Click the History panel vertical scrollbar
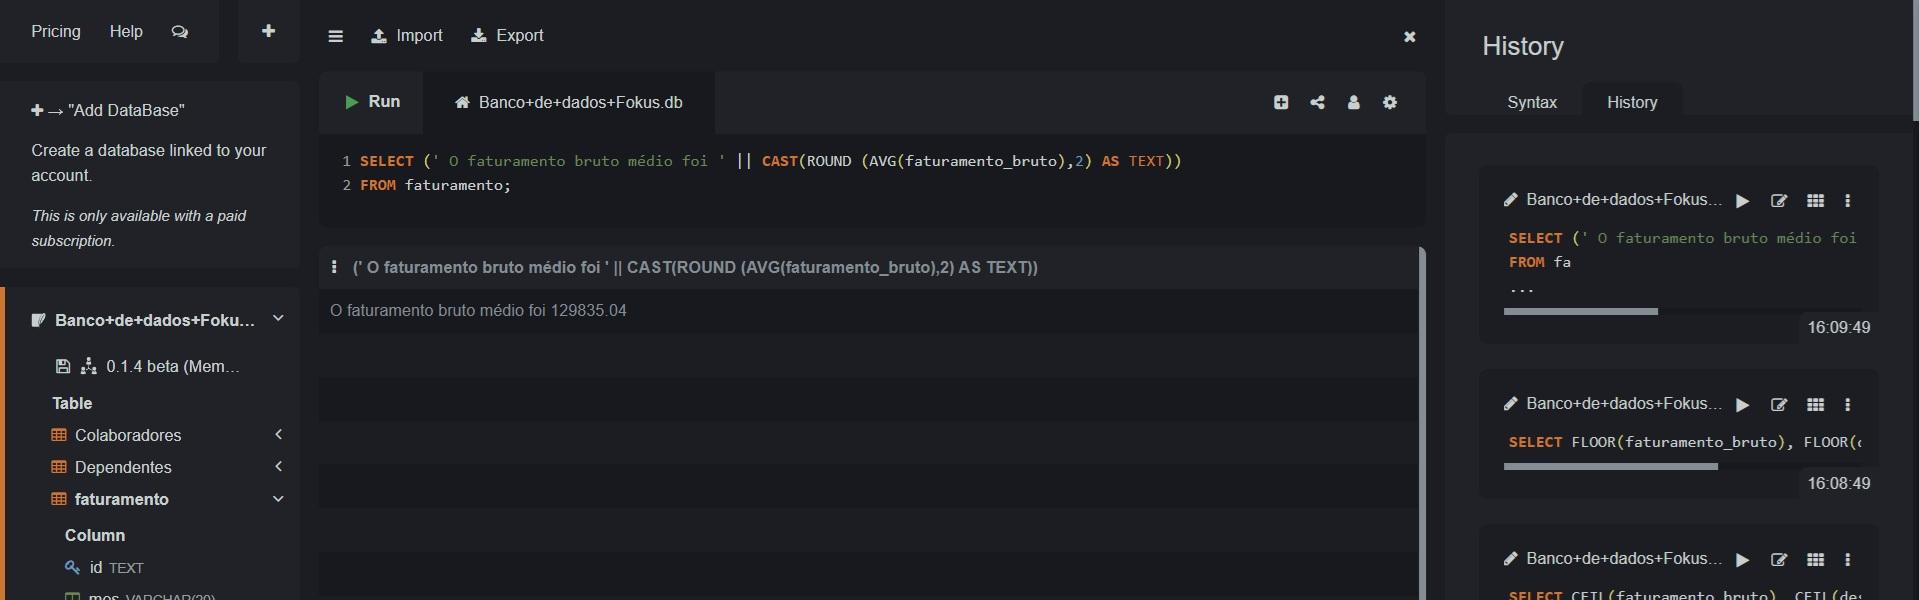 1915,60
